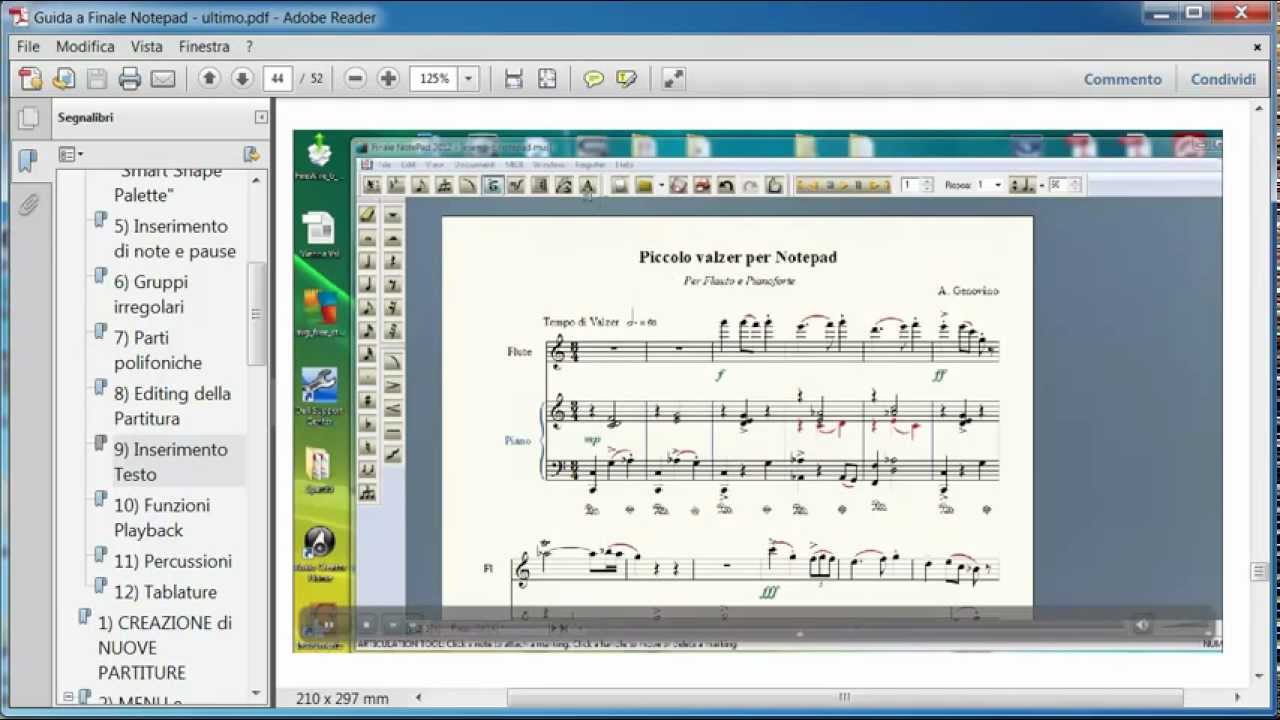This screenshot has height=720, width=1280.
Task: Click the document horizontal scrollbar thumb
Action: pyautogui.click(x=844, y=697)
